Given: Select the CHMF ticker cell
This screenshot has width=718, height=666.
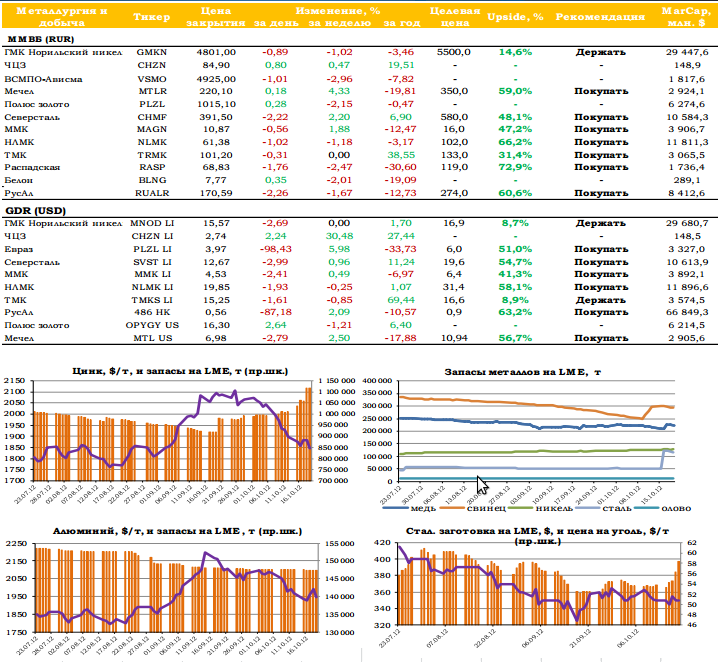Looking at the screenshot, I should [152, 117].
